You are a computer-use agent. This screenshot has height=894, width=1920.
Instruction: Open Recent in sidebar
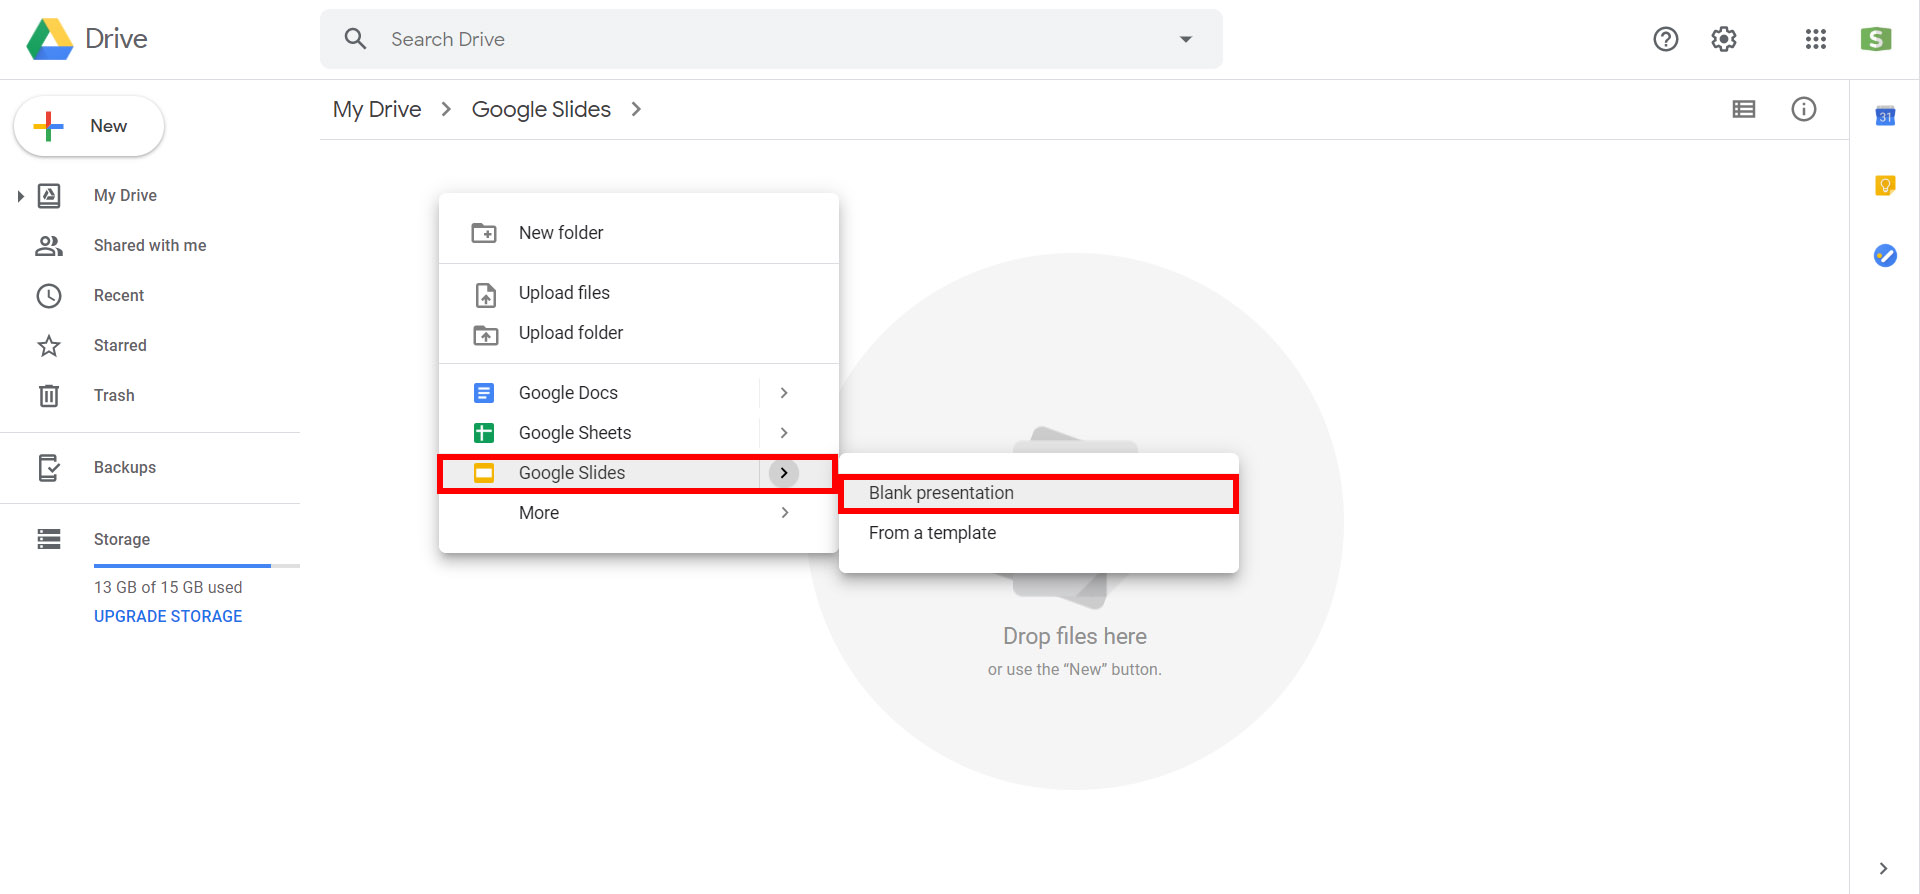tap(119, 296)
